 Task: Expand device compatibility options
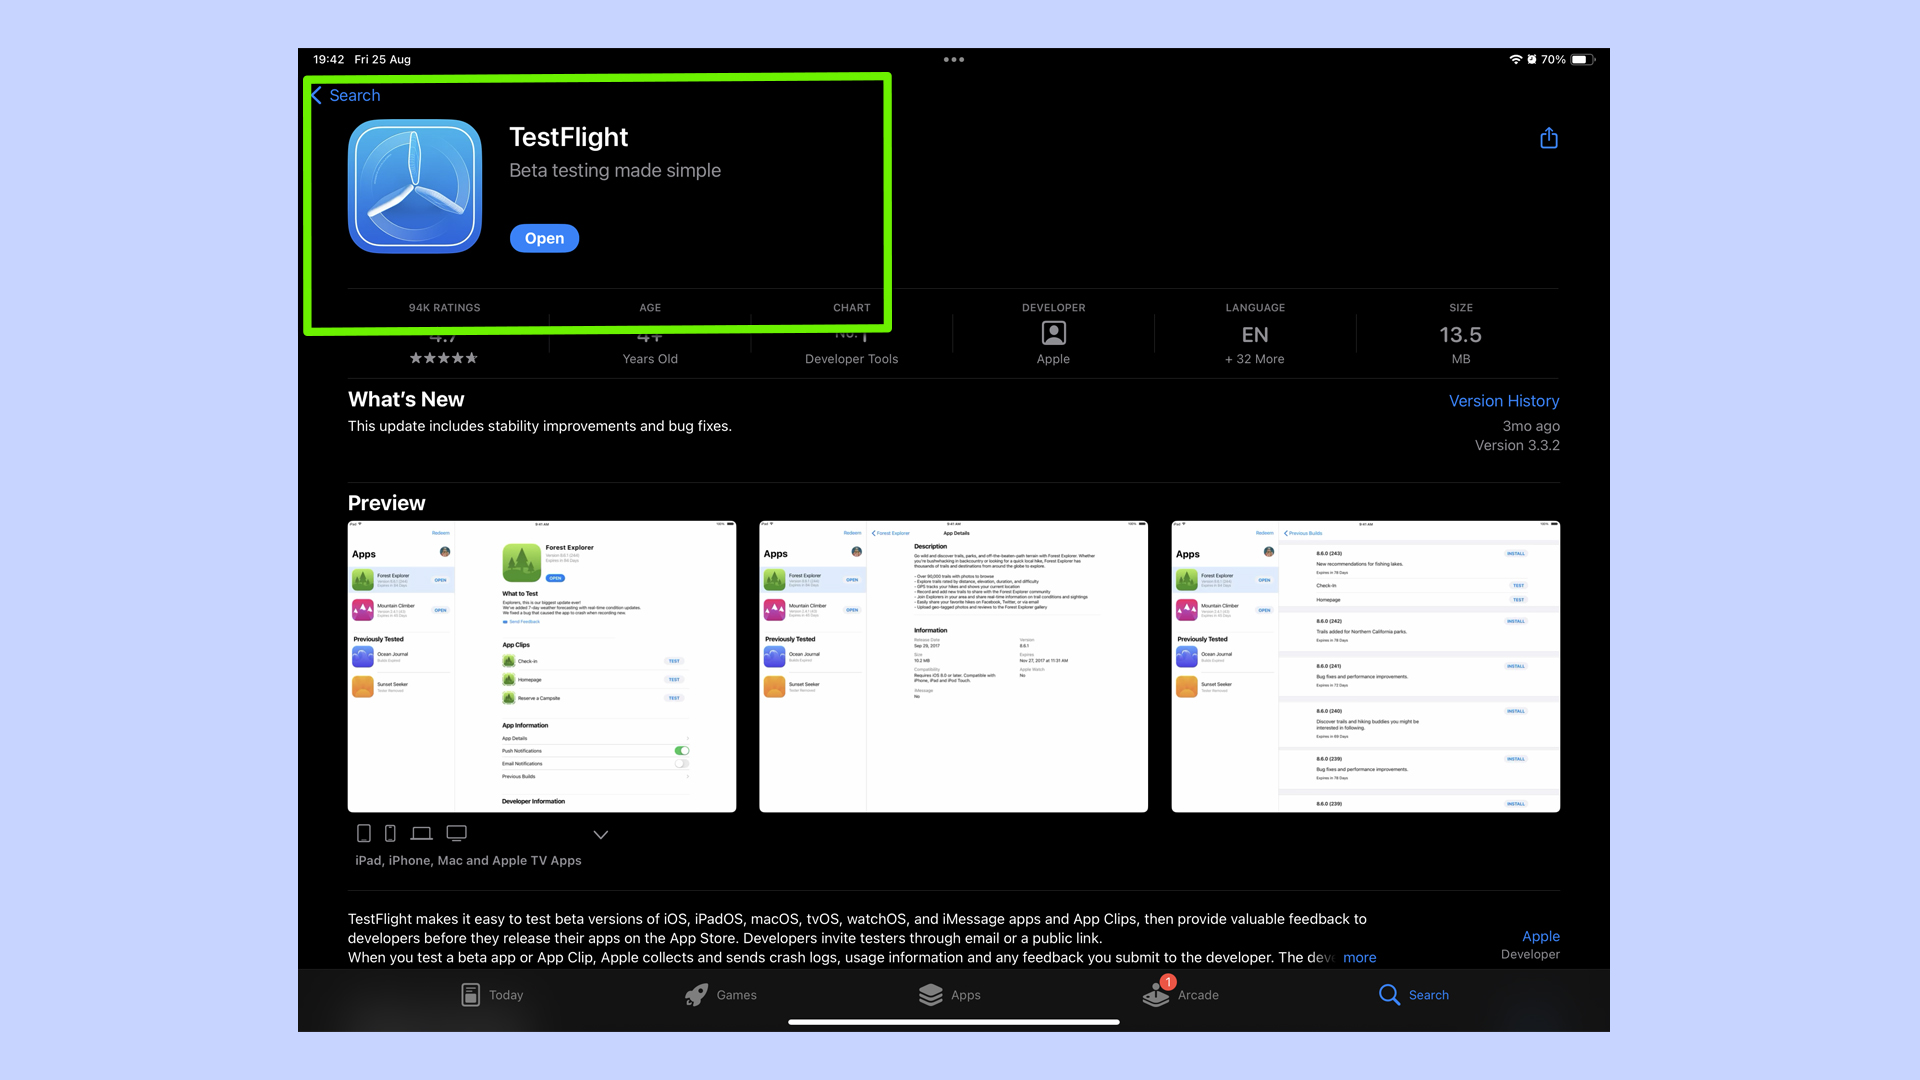click(x=601, y=833)
